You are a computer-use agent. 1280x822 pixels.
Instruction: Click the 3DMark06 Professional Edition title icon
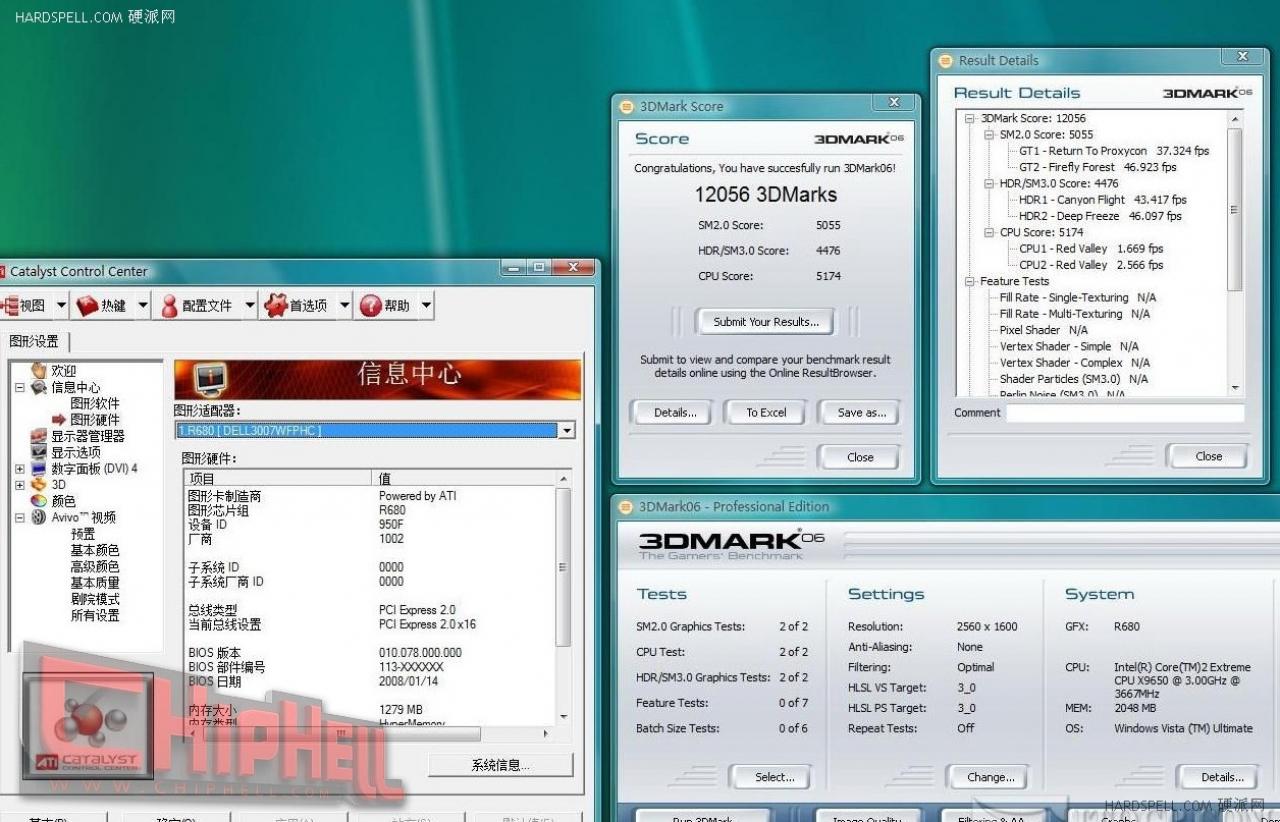pos(626,506)
